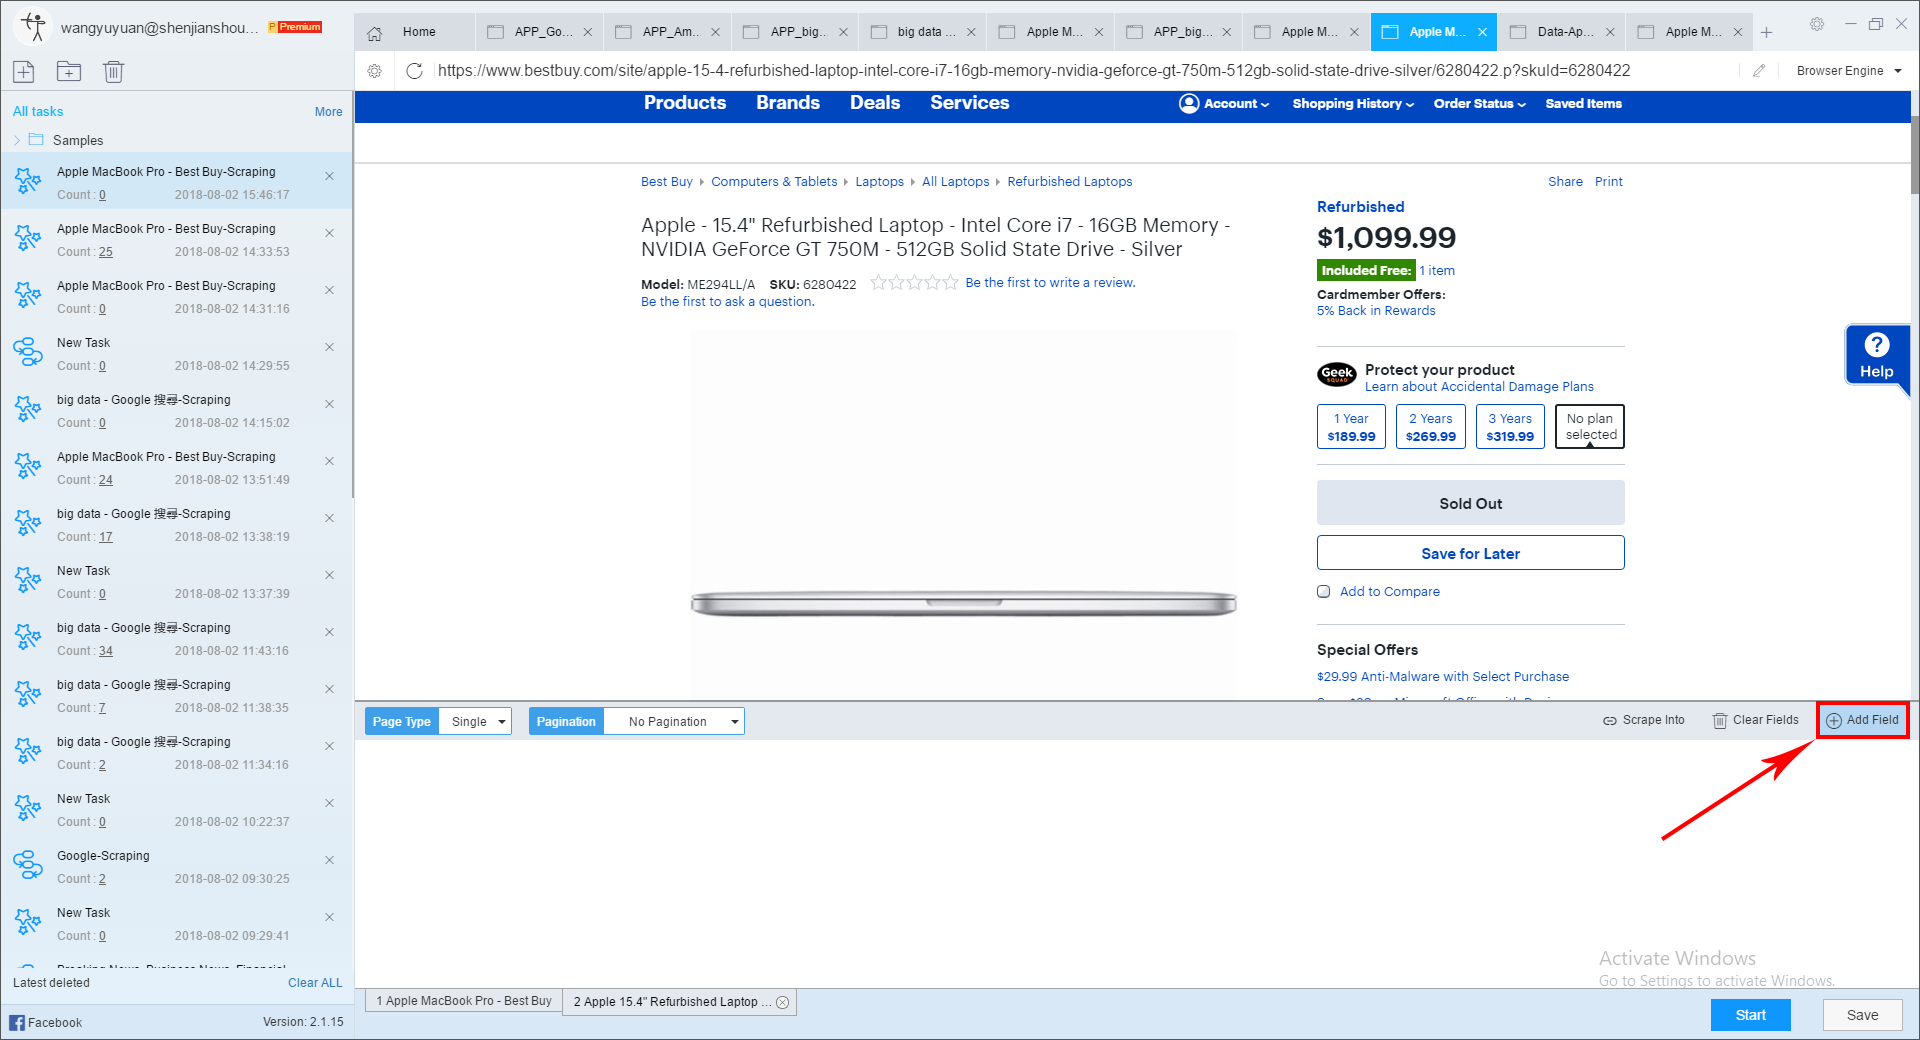Click Clear Fields trash icon

coord(1720,721)
